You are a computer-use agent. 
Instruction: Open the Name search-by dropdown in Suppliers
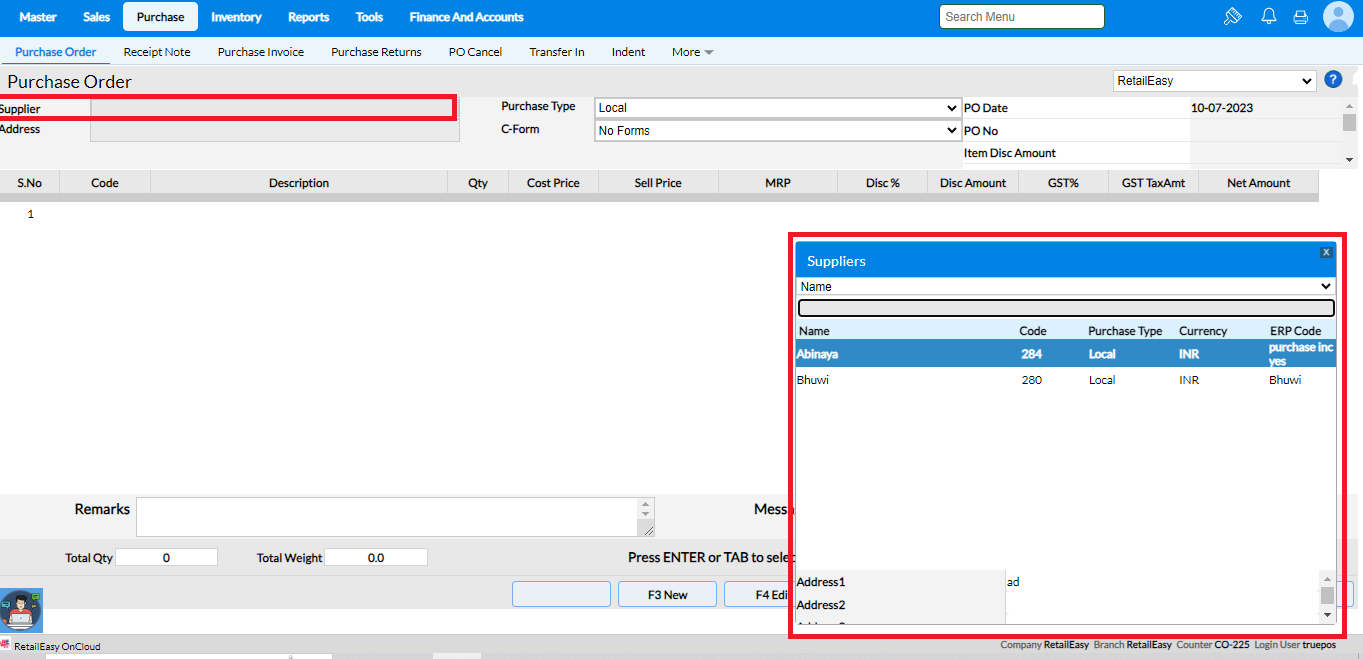pos(1066,287)
